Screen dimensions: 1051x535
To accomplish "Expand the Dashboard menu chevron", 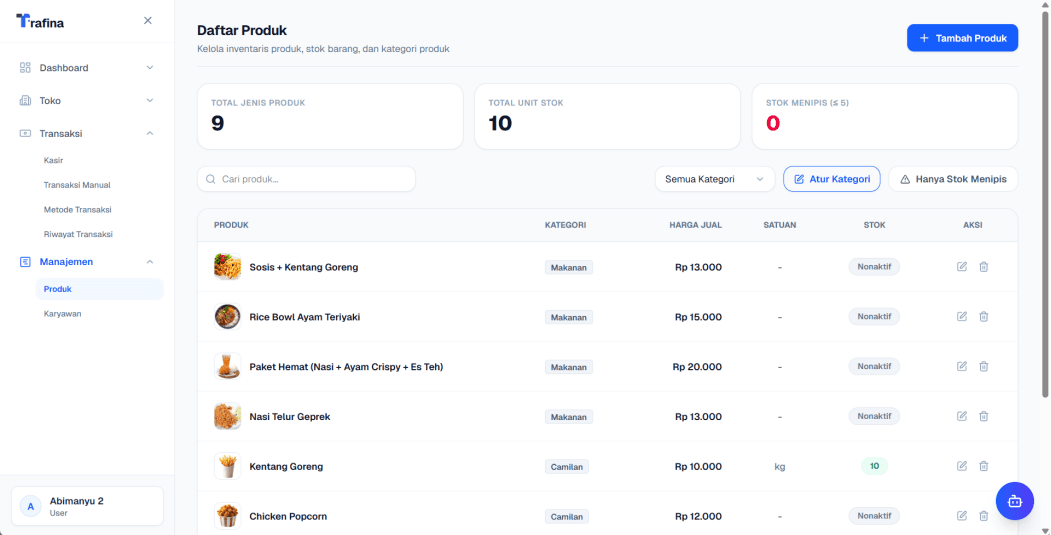I will (x=150, y=68).
